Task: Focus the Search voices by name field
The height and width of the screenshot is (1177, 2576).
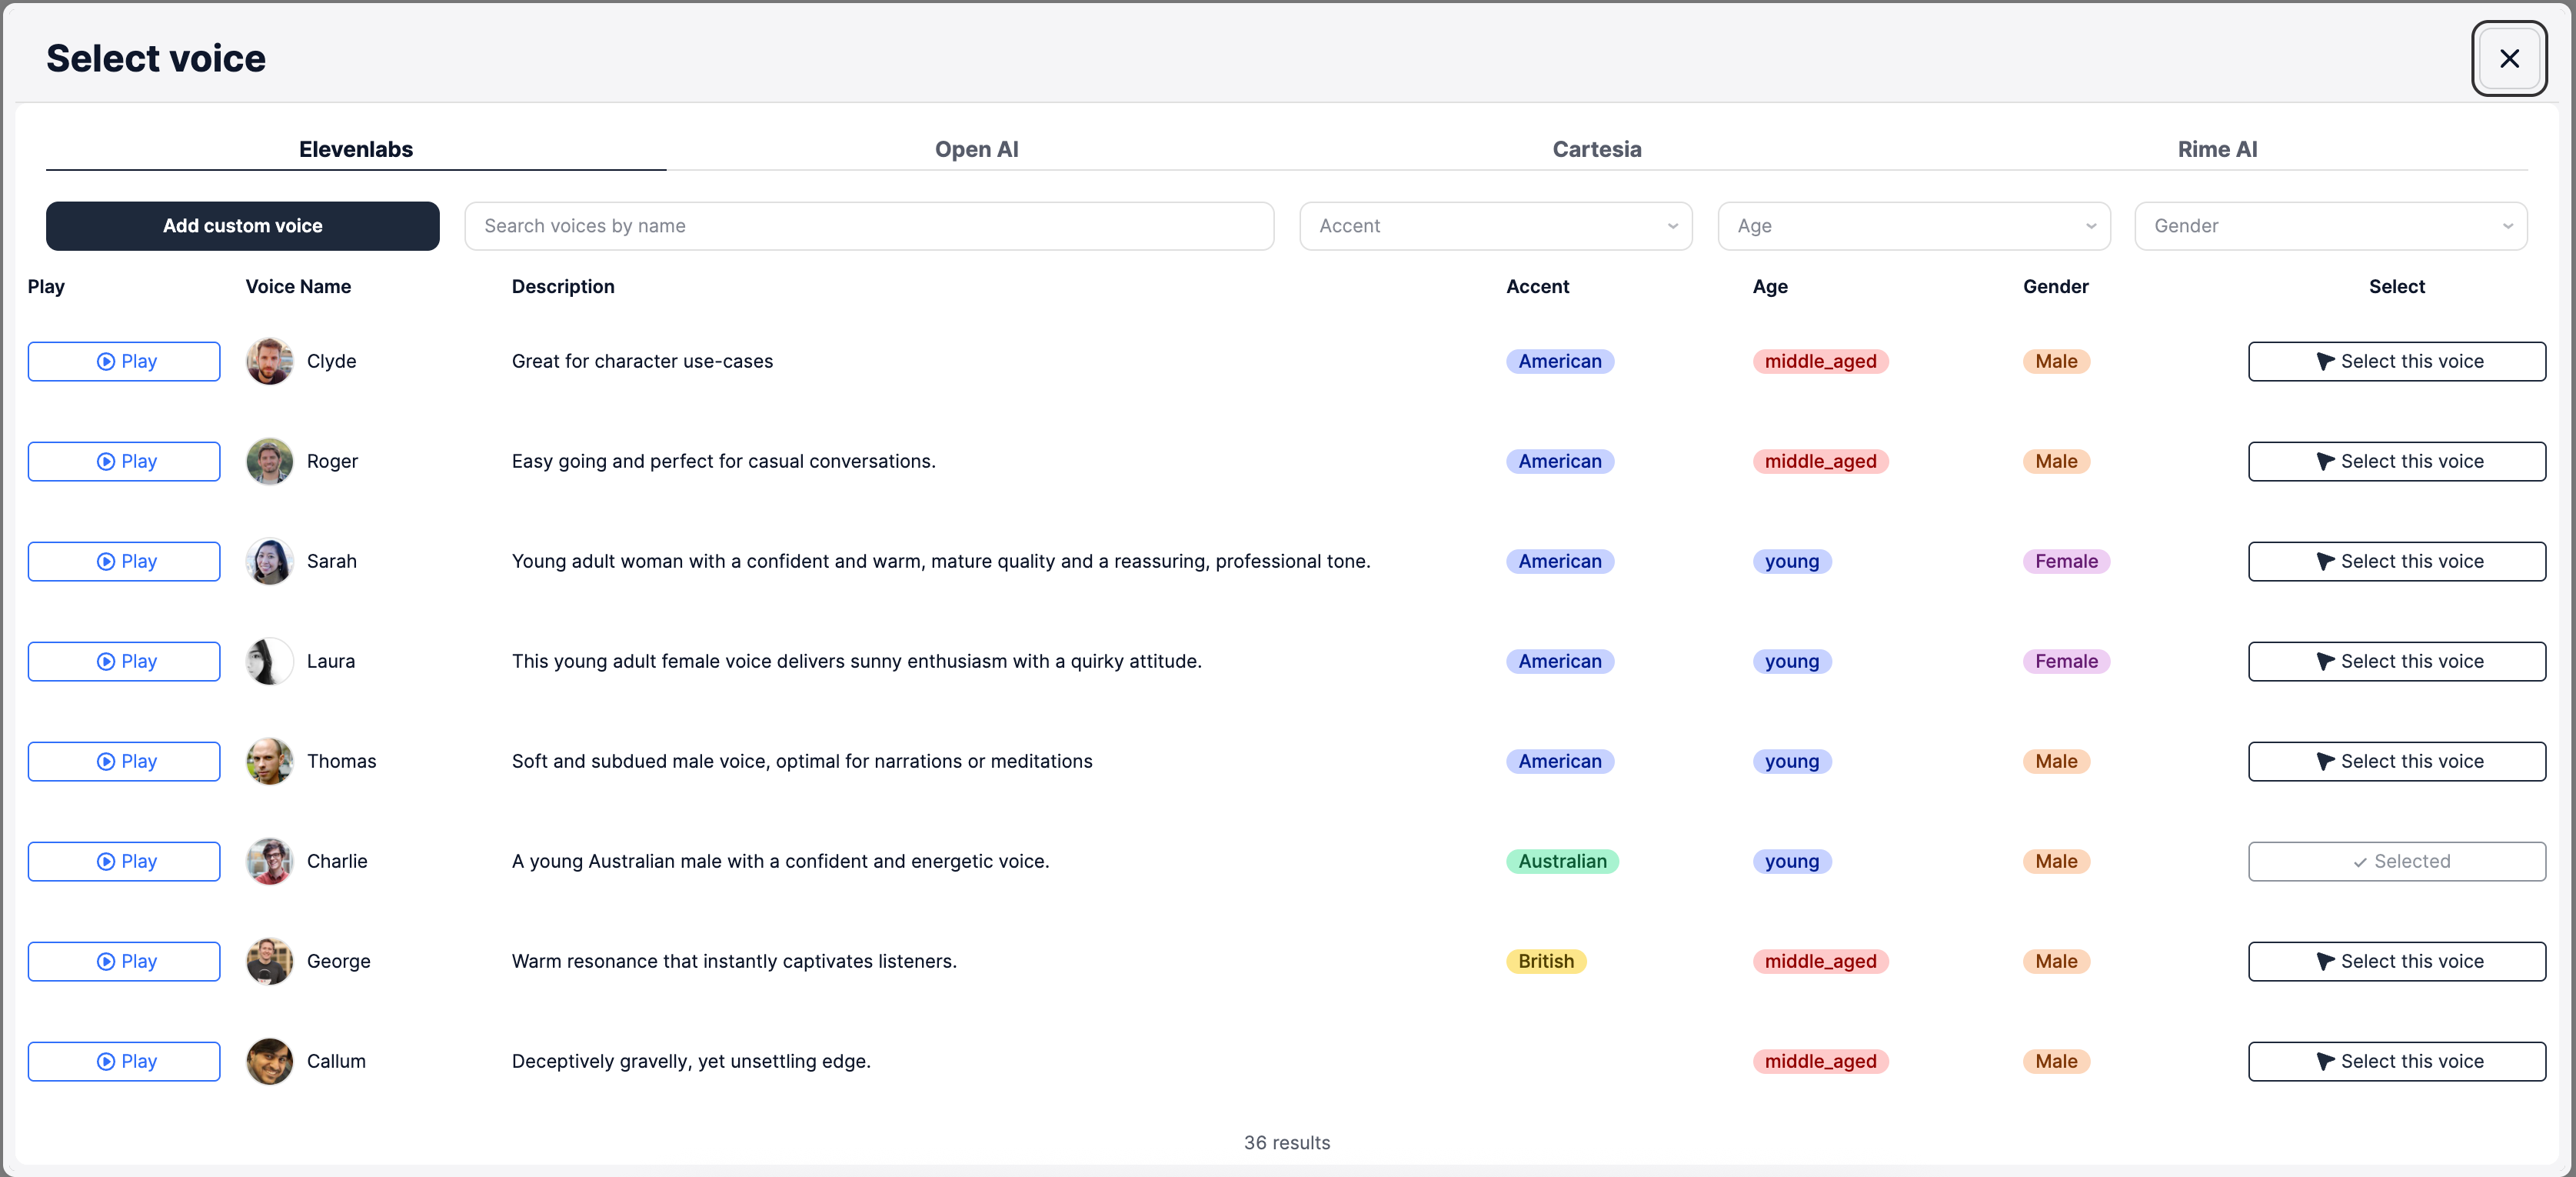Action: (869, 226)
